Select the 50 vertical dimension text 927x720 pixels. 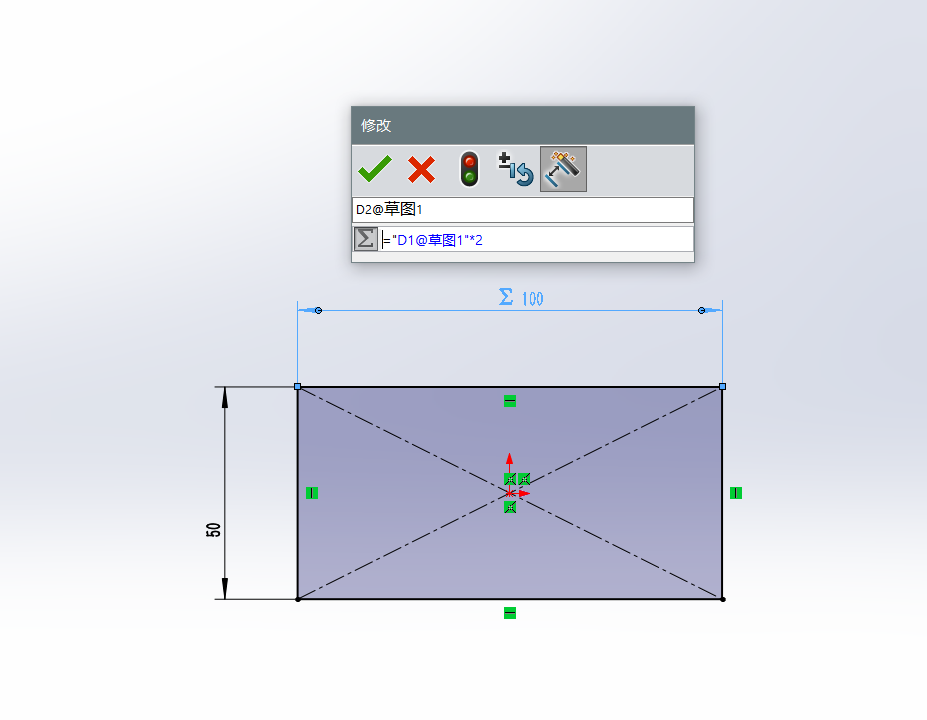[x=213, y=530]
